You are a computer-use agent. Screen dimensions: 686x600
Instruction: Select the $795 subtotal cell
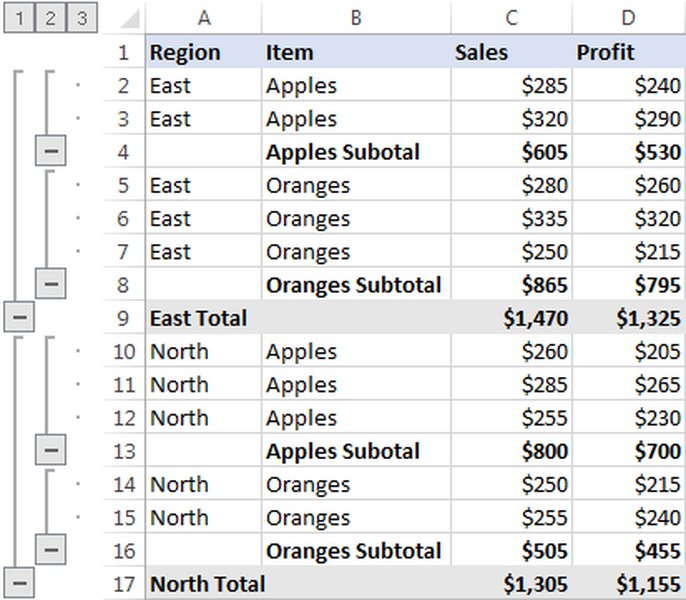click(629, 284)
